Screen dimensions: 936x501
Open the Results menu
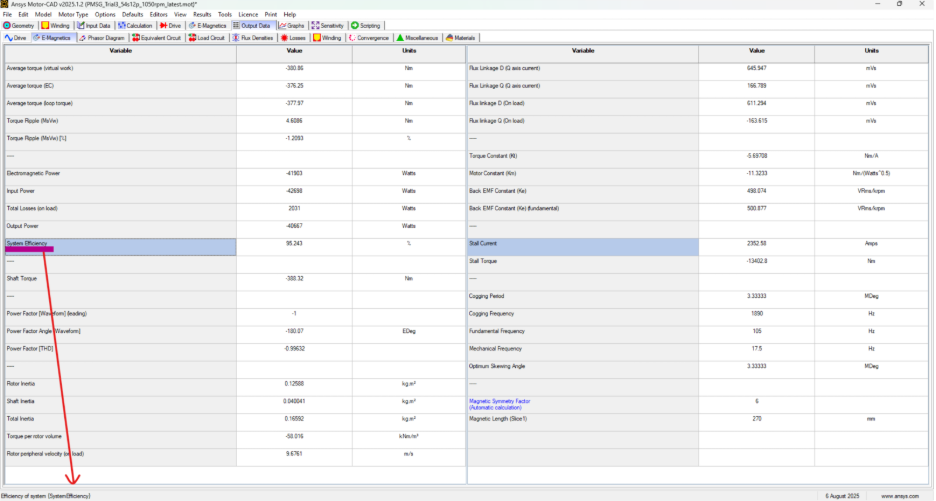click(202, 15)
